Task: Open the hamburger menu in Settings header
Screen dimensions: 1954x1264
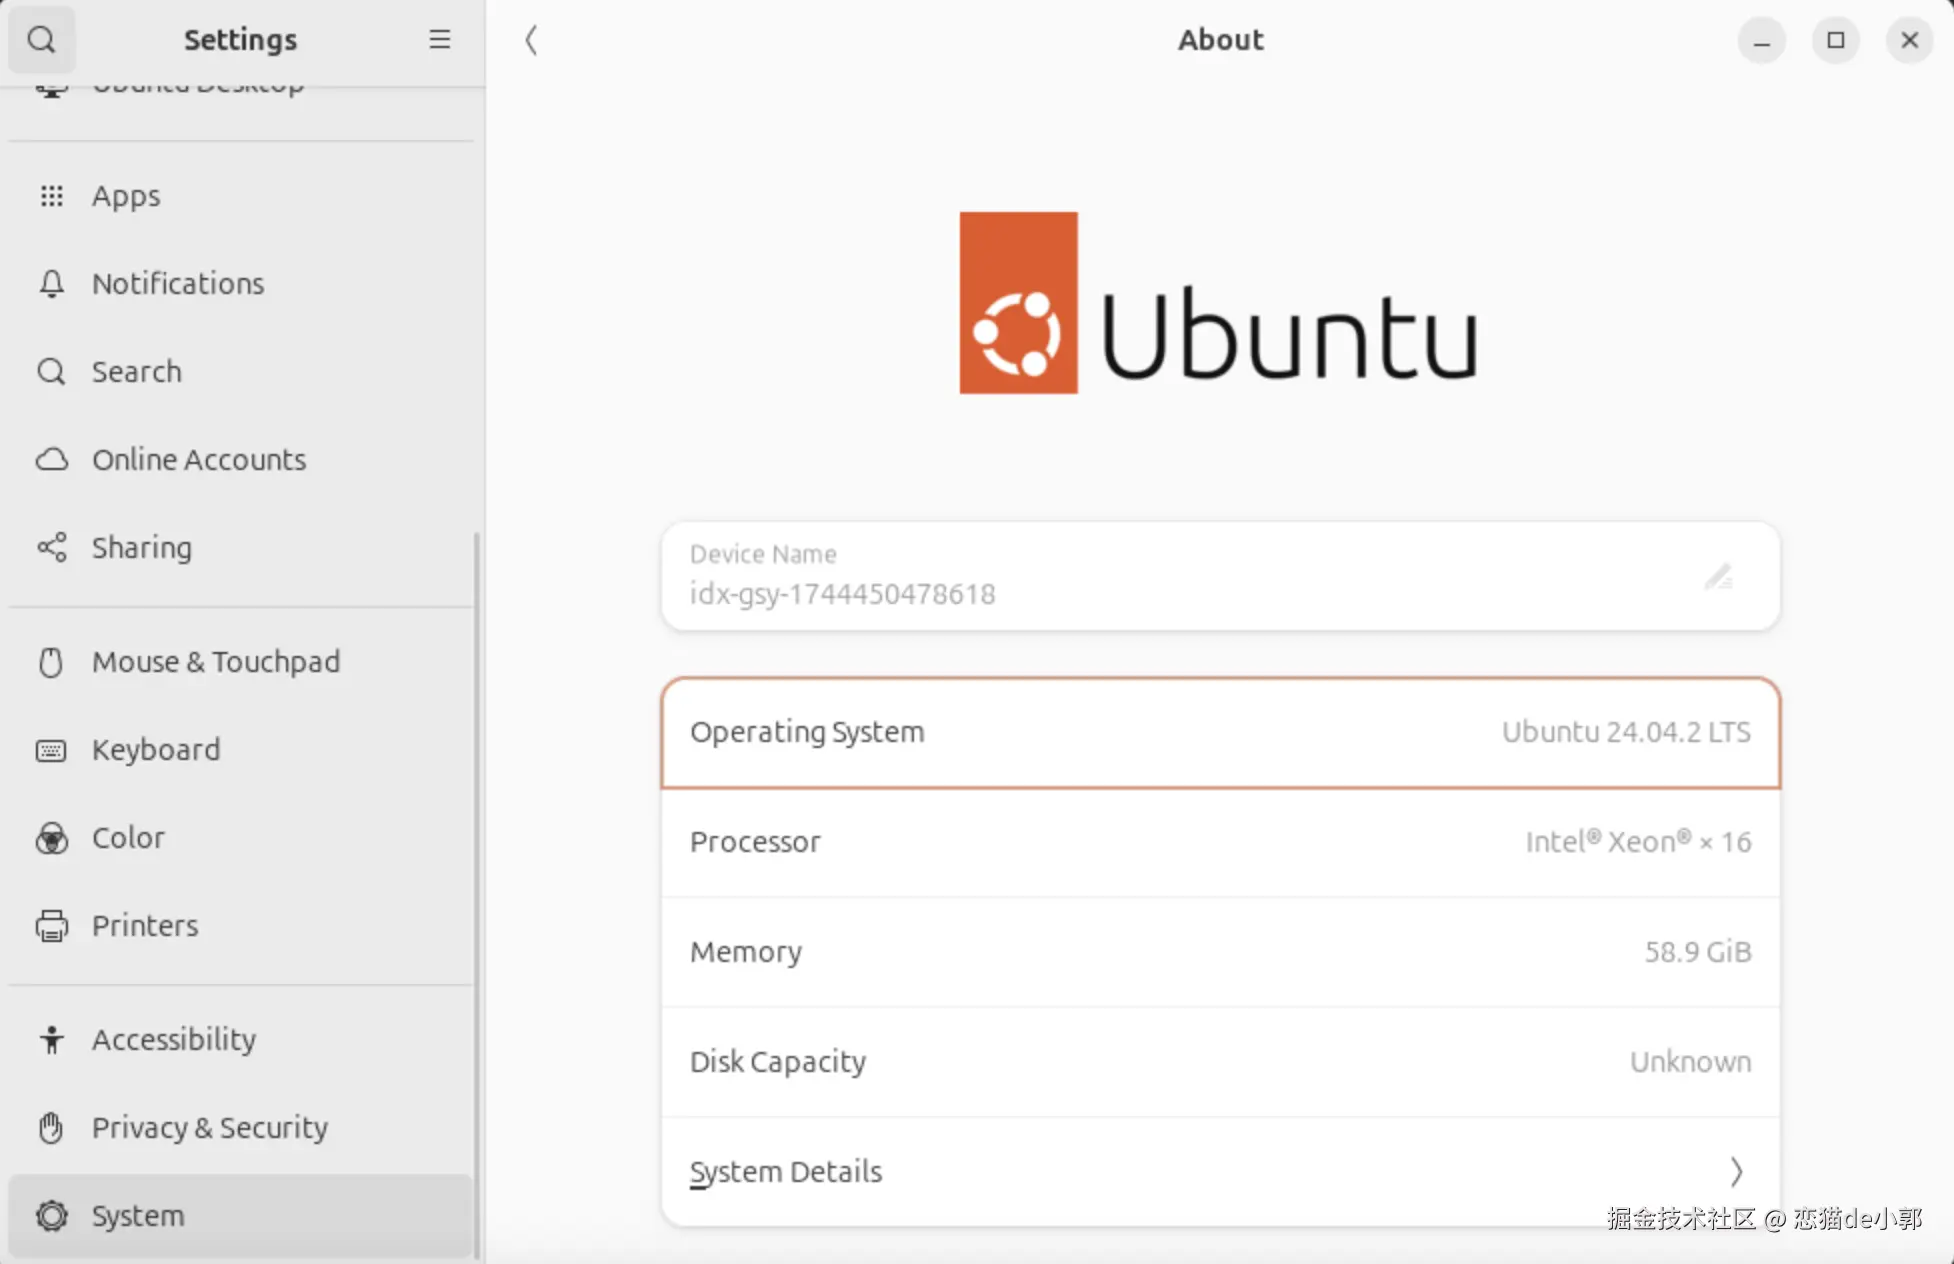Action: click(439, 40)
